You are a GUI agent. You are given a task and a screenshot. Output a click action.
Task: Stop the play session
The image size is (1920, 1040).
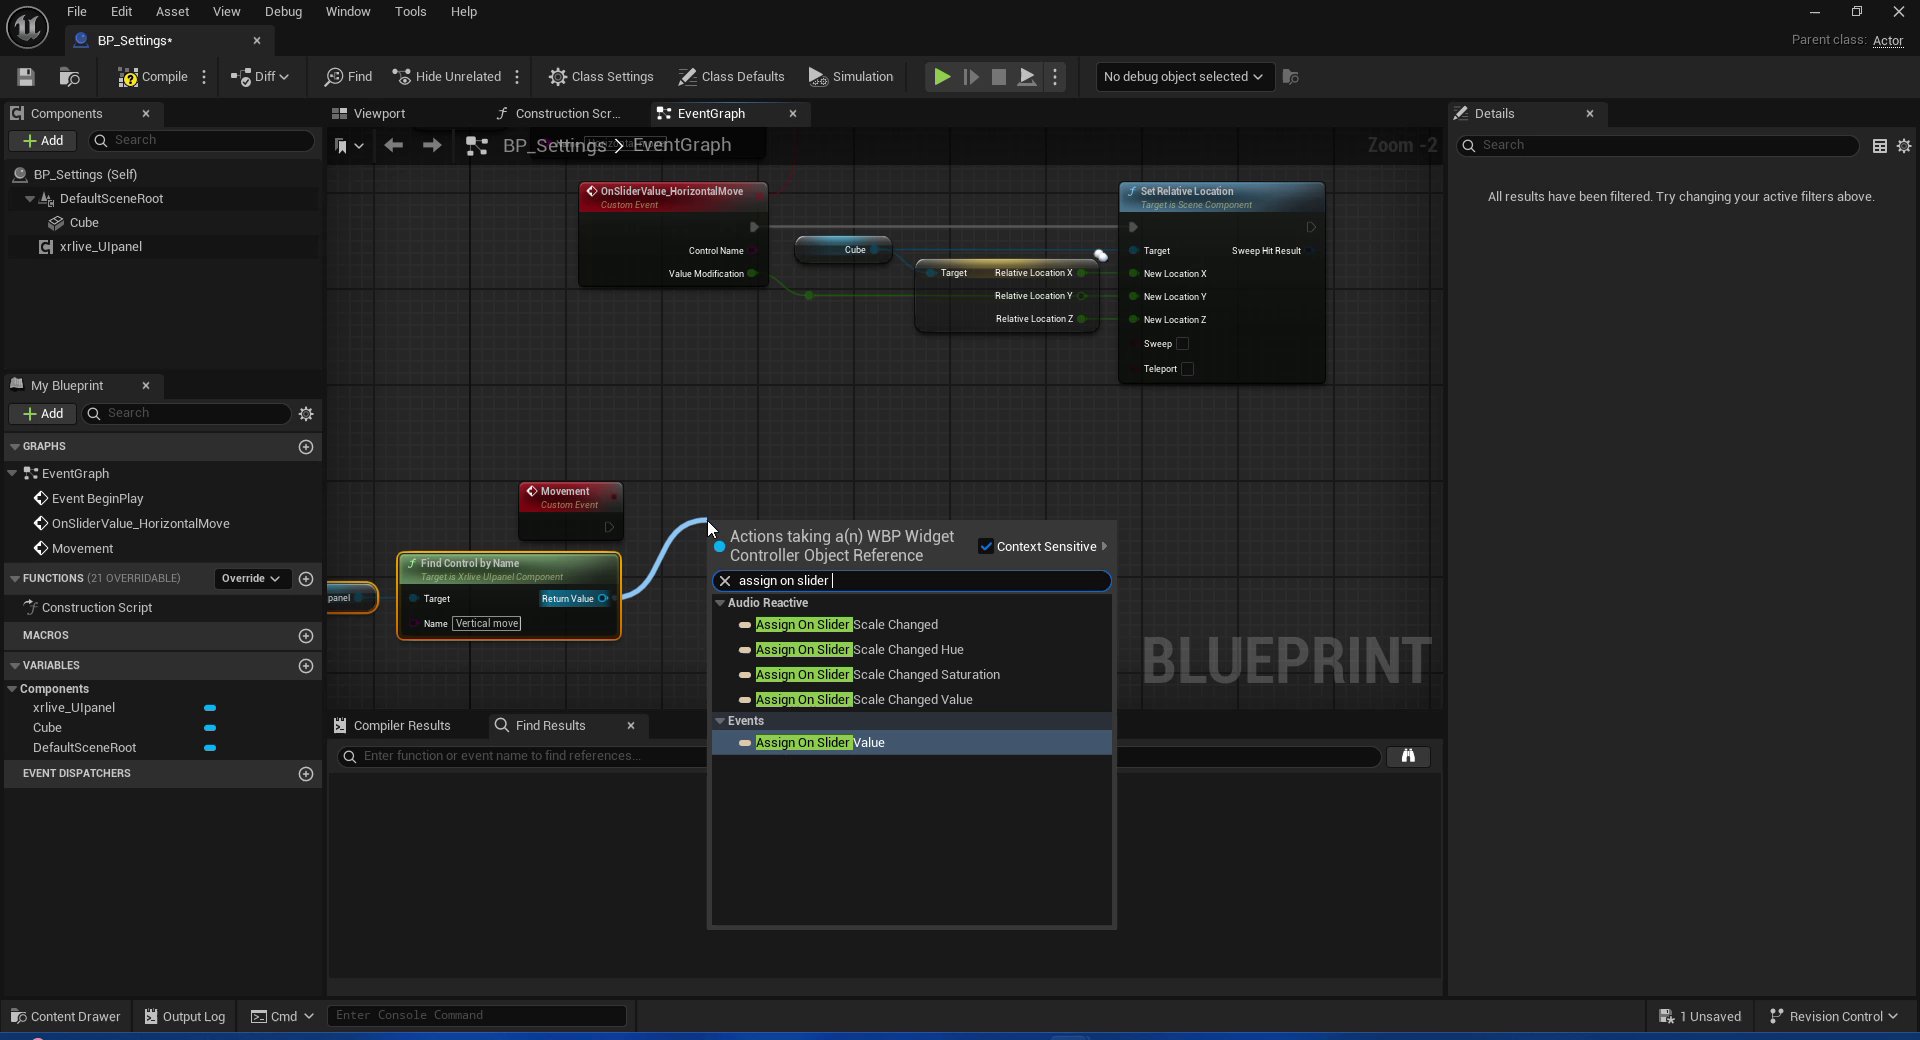998,77
